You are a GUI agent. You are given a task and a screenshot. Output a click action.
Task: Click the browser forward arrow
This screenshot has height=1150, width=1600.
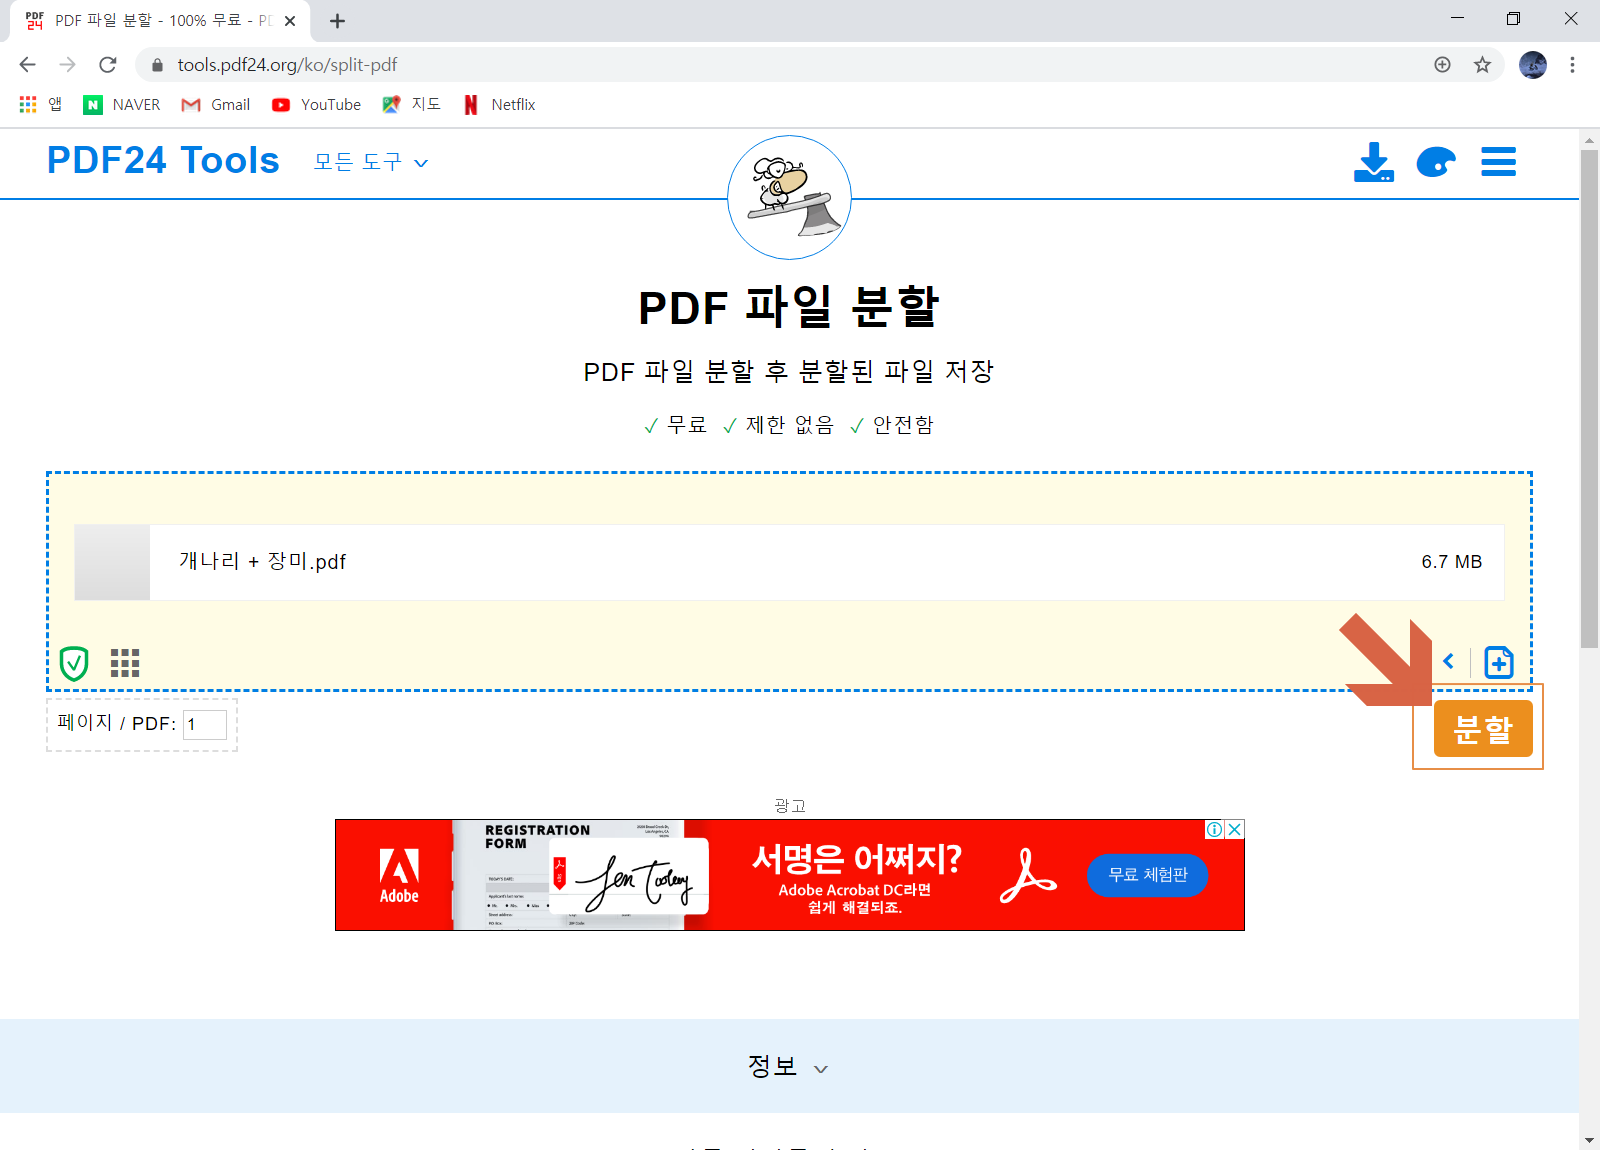pos(67,65)
